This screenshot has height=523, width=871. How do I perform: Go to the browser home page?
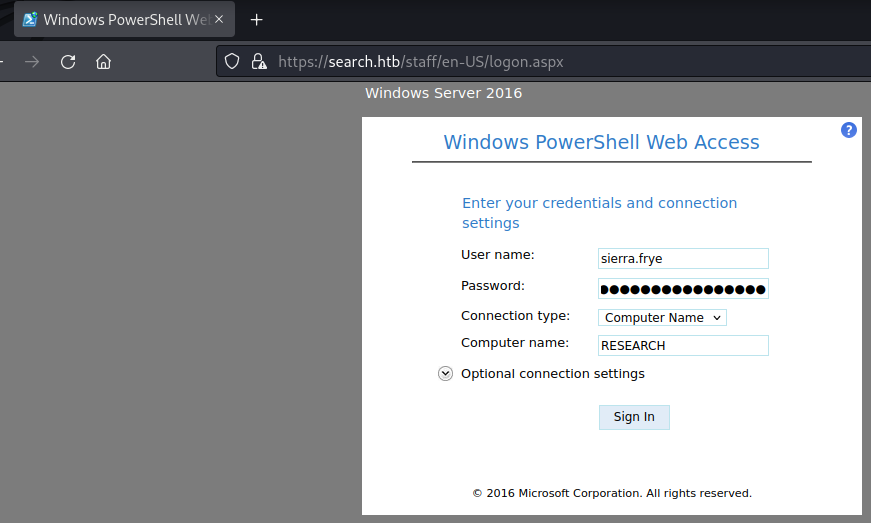click(x=103, y=62)
